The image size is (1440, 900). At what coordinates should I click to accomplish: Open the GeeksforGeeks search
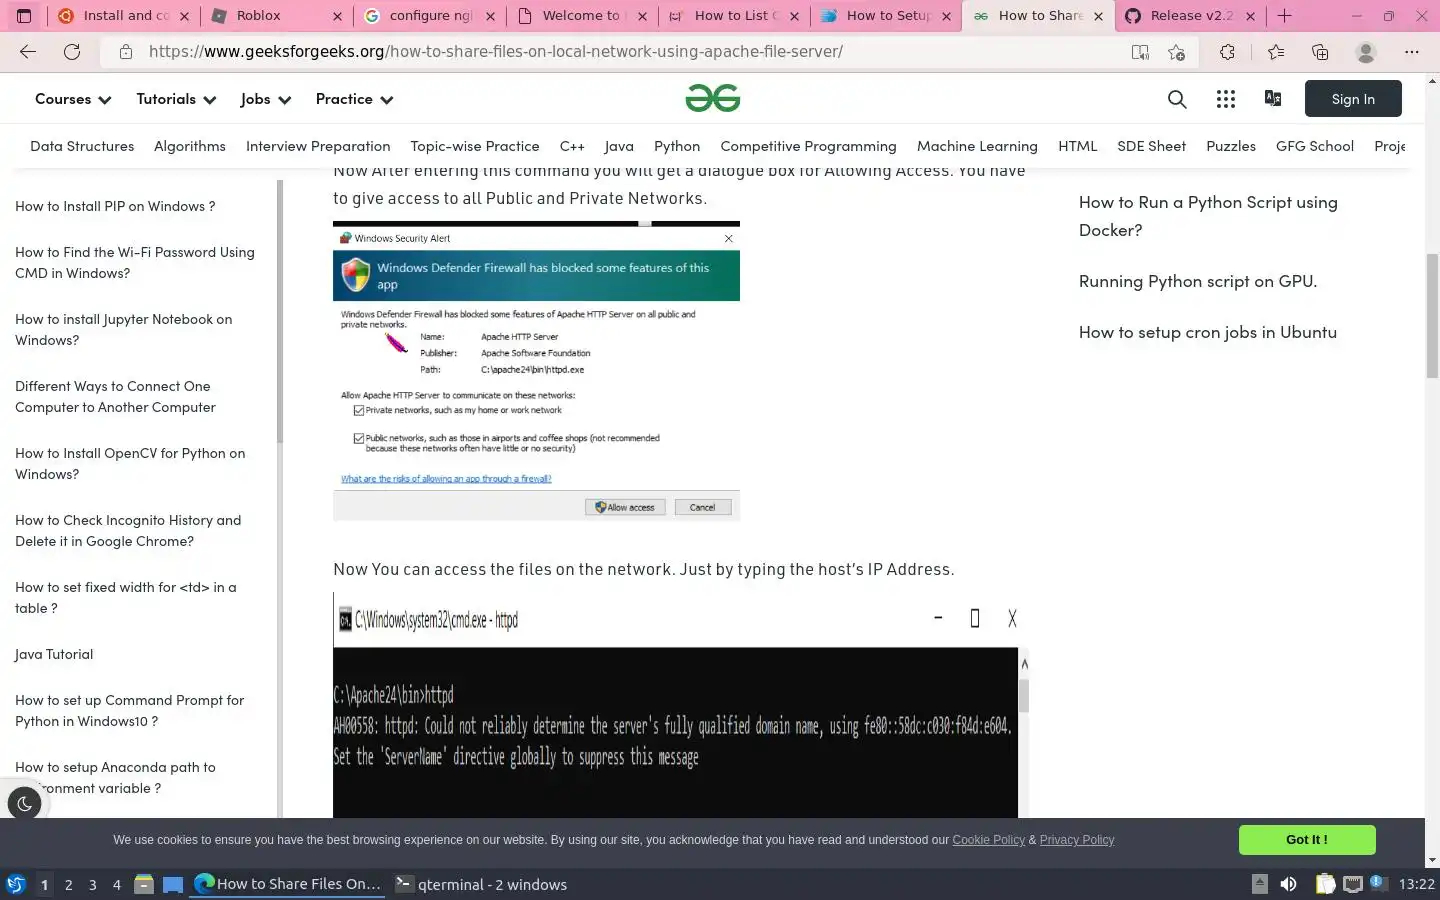point(1177,99)
